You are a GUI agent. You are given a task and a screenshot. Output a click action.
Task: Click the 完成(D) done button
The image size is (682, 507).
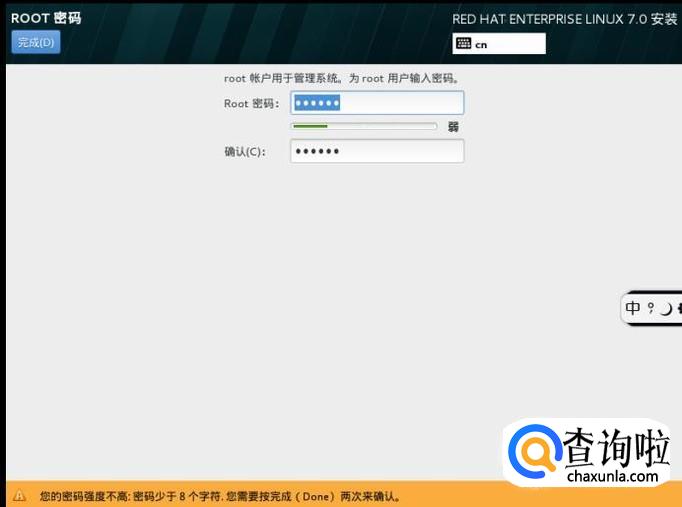(x=36, y=42)
